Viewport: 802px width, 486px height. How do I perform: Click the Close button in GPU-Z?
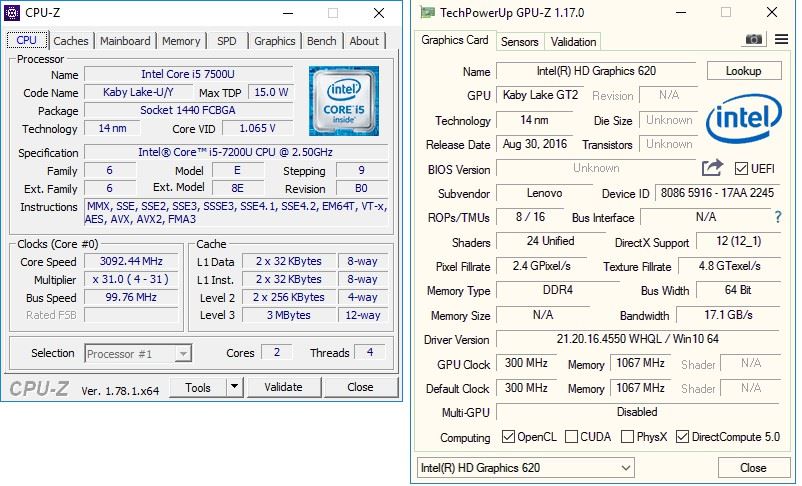coord(754,468)
